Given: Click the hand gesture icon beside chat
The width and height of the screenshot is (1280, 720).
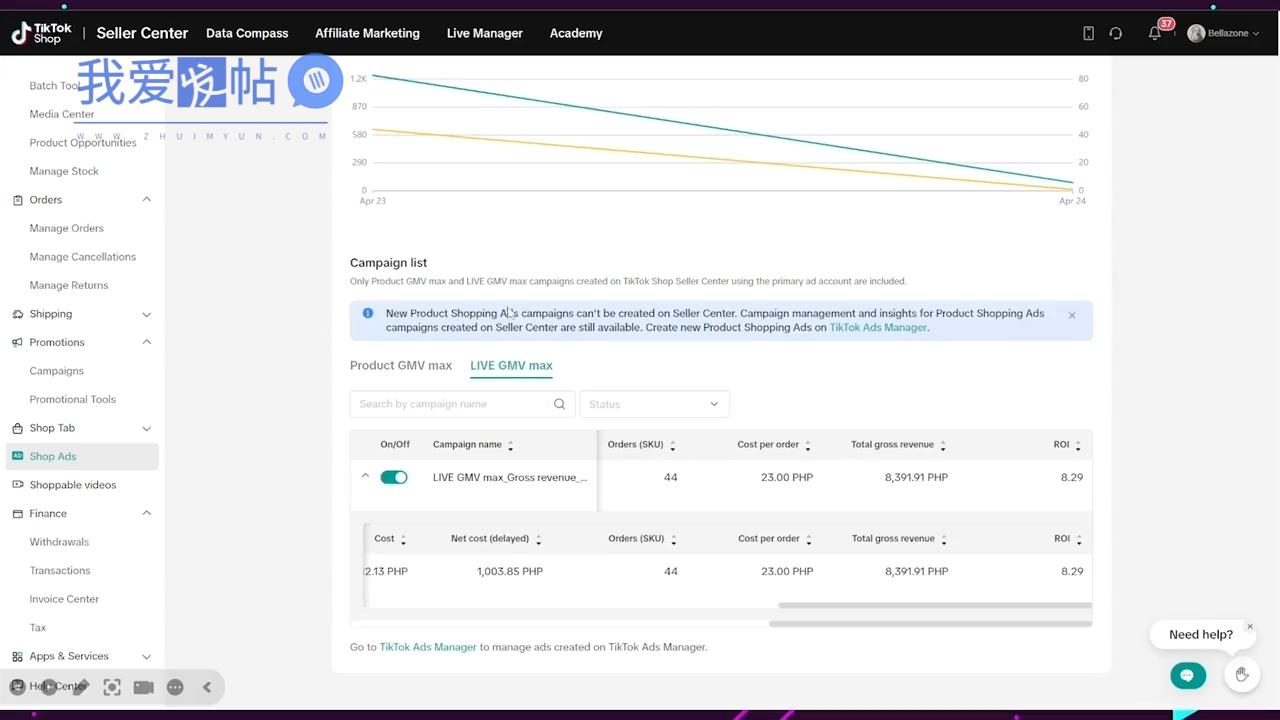Looking at the screenshot, I should coord(1242,675).
